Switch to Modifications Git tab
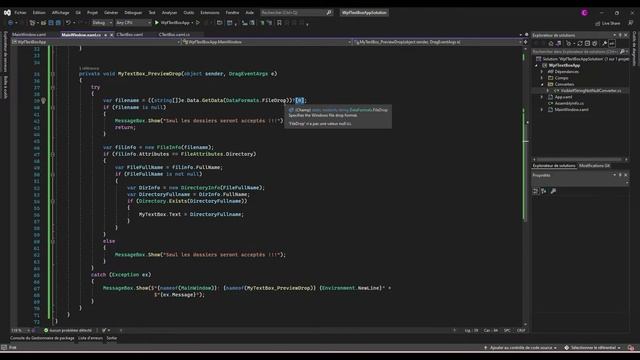This screenshot has width=640, height=360. (x=594, y=166)
